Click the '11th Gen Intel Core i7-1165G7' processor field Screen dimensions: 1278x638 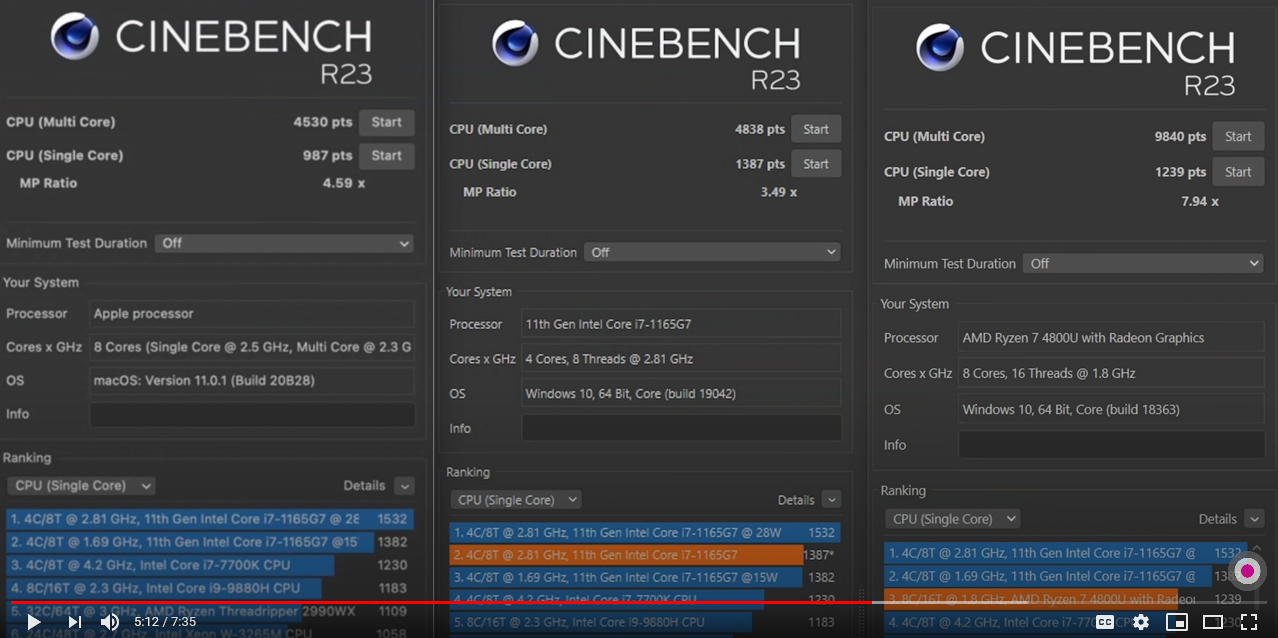[681, 324]
